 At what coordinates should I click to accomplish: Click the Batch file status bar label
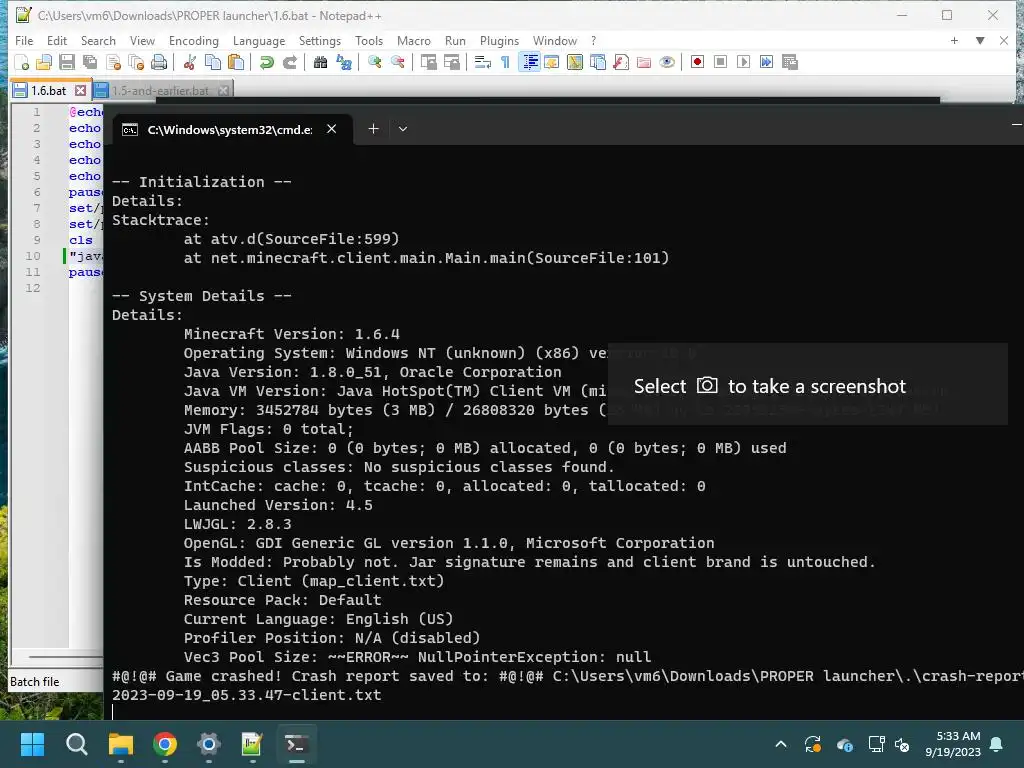coord(35,681)
